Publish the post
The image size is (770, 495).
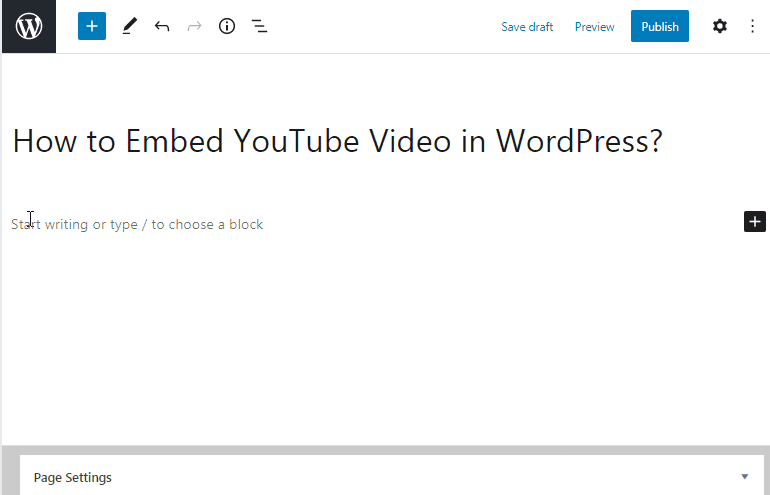660,26
